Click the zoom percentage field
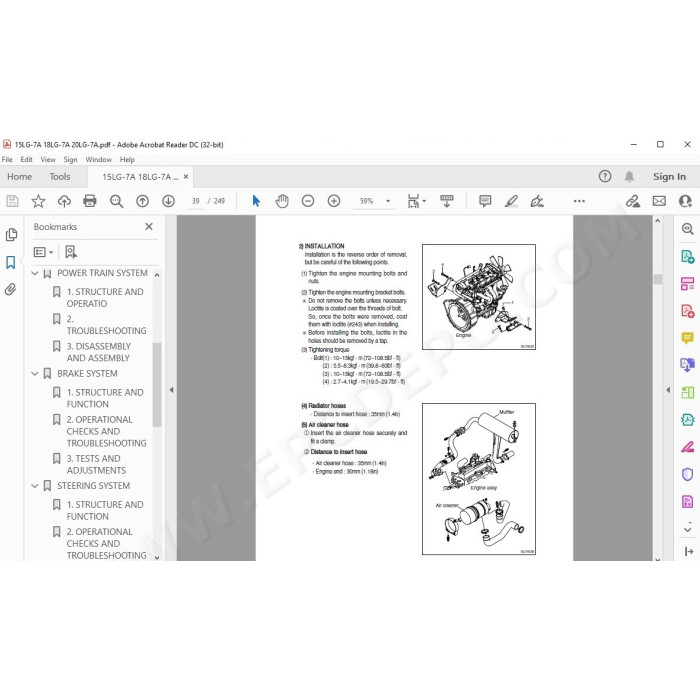 point(366,201)
